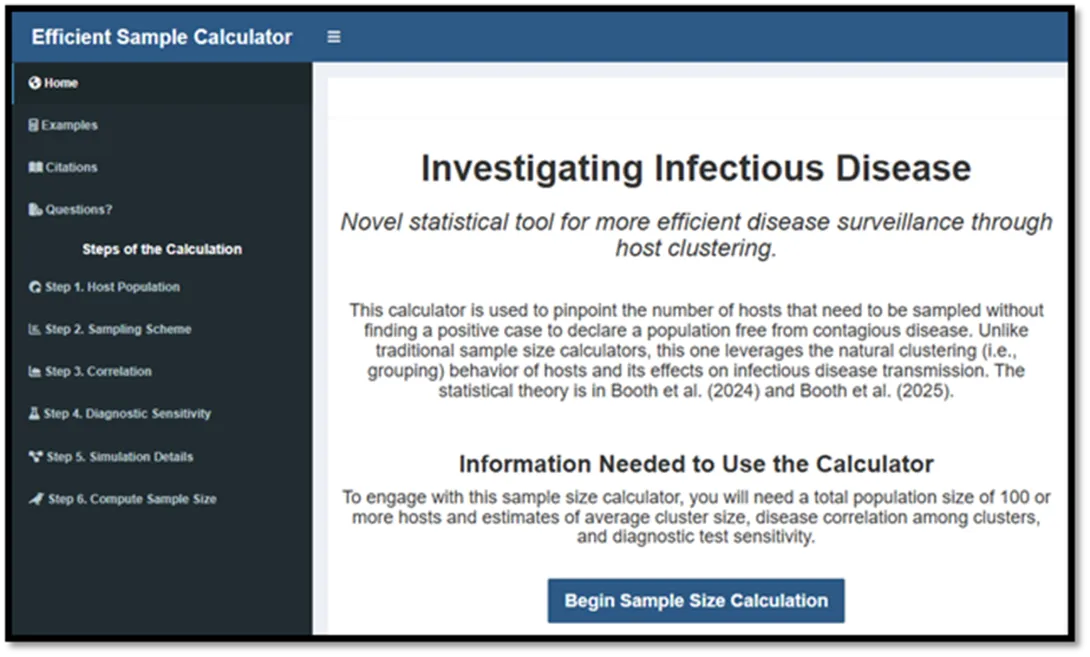The height and width of the screenshot is (657, 1090).
Task: Click Begin Sample Size Calculation button
Action: 696,601
